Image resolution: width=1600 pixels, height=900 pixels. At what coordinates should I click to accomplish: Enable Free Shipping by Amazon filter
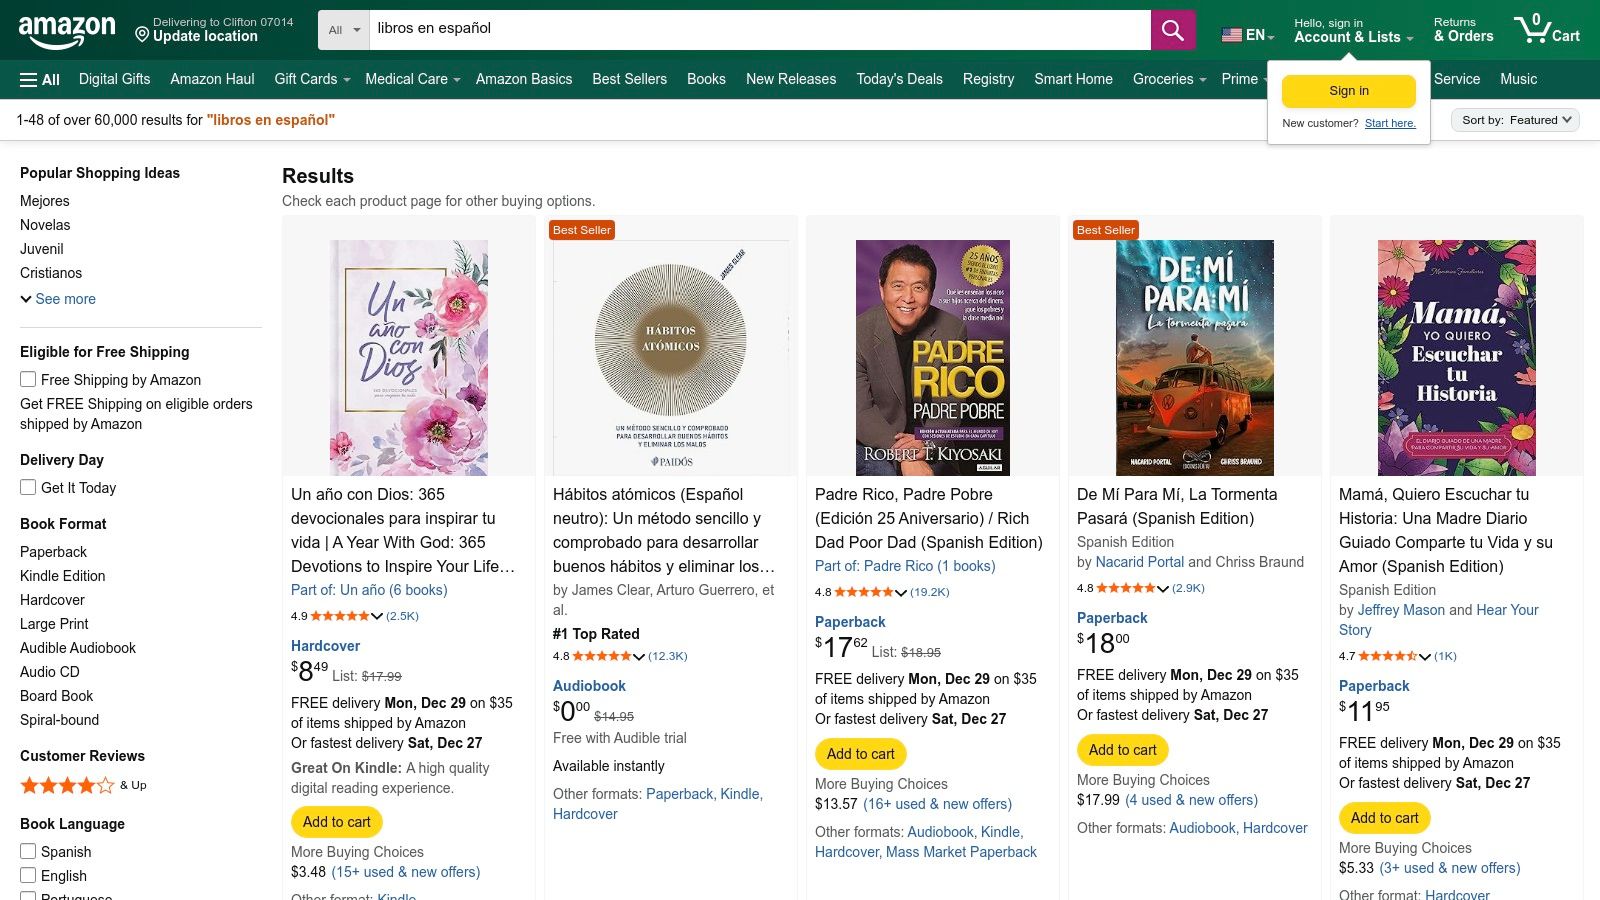pos(27,379)
